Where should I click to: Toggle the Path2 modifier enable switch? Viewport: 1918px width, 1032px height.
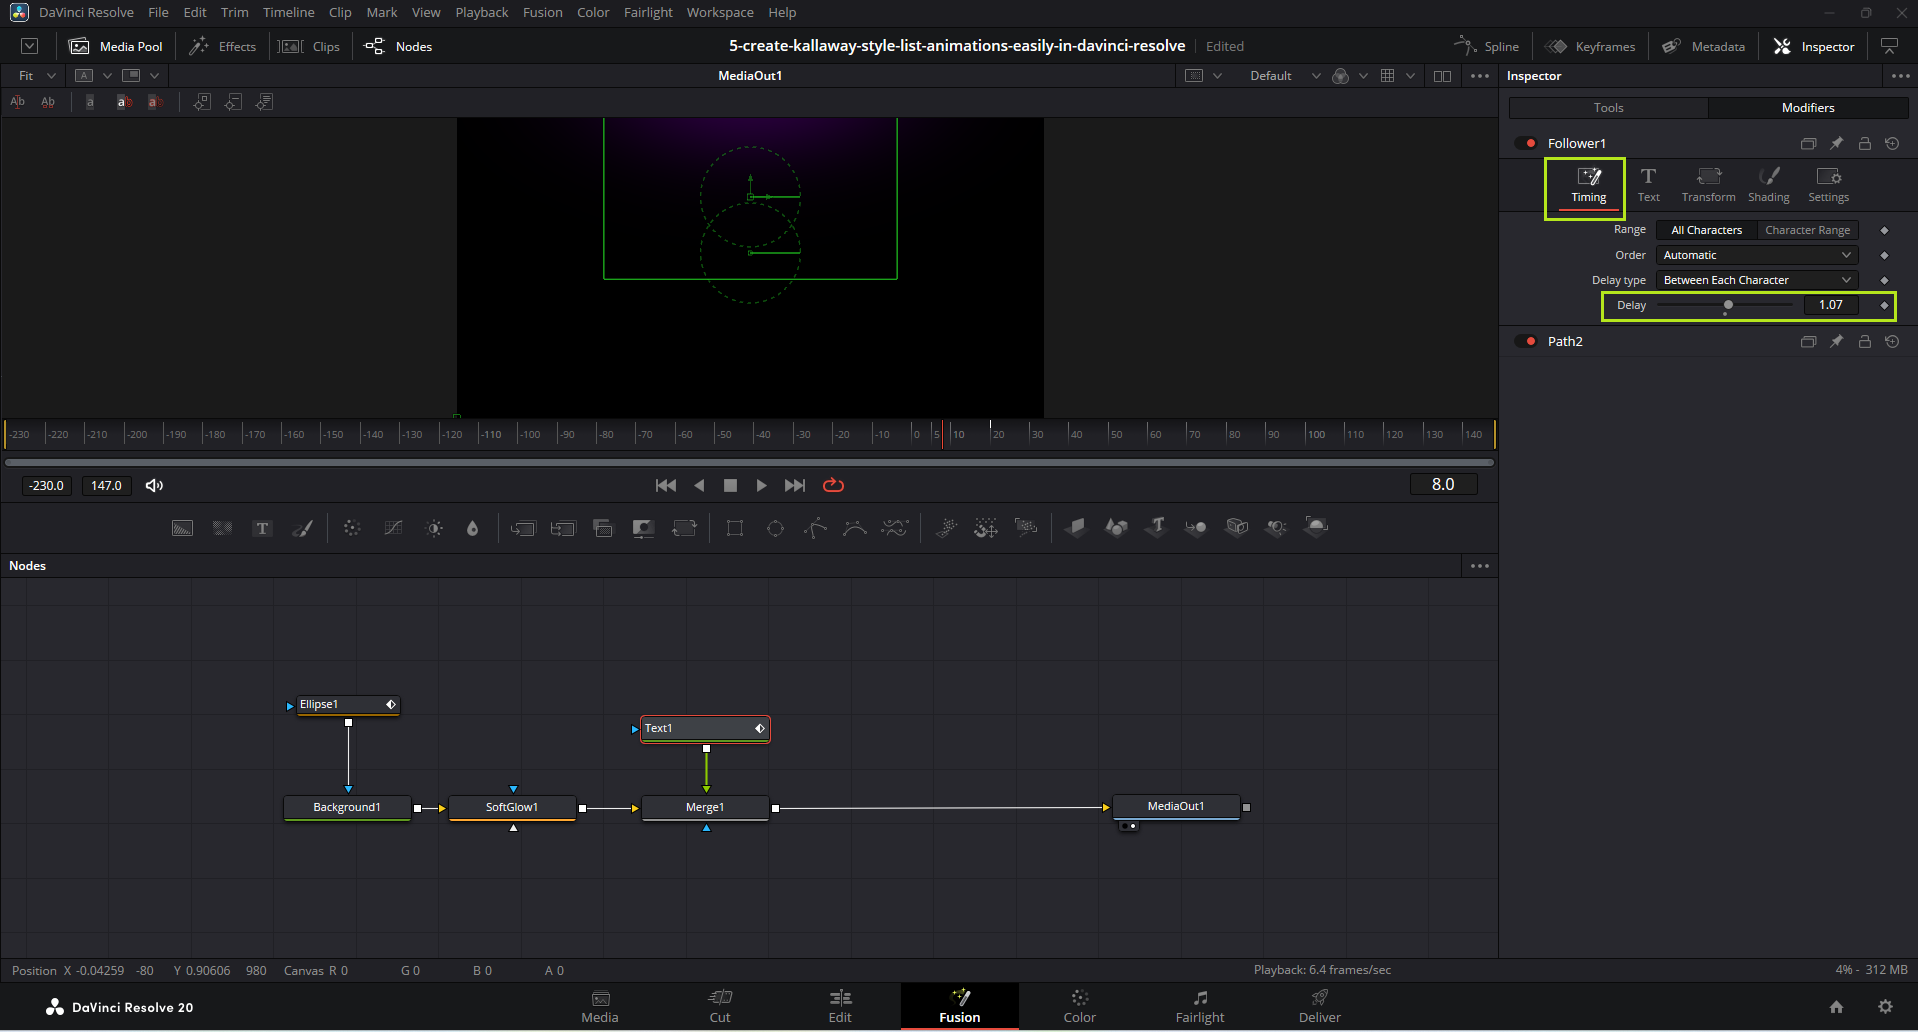(1526, 341)
